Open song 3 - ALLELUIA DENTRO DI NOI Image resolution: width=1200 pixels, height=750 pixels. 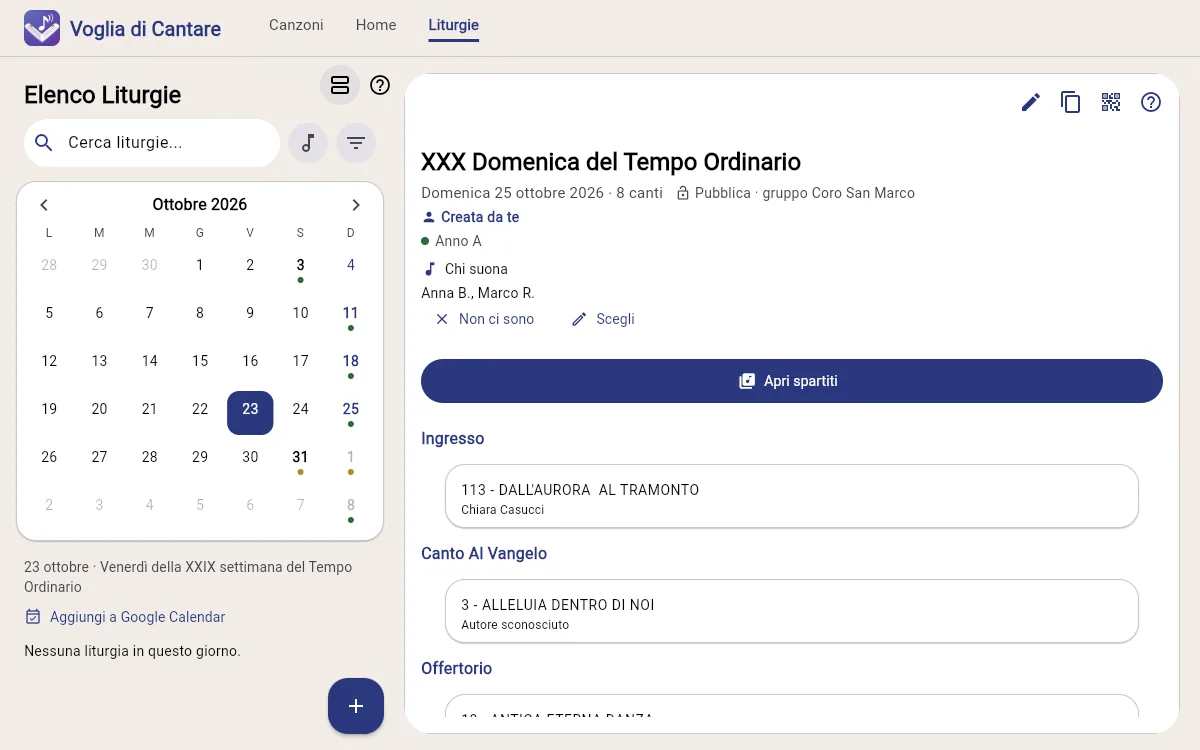click(x=792, y=611)
